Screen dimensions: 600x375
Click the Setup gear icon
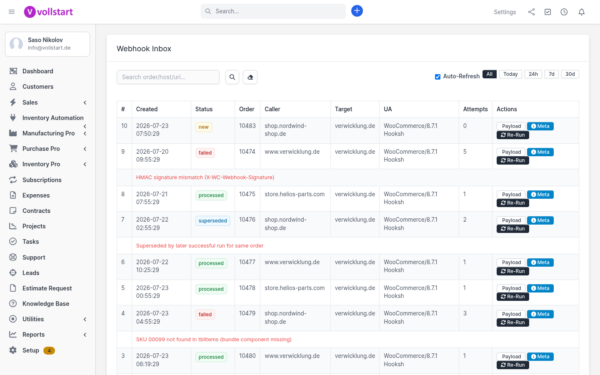(13, 350)
